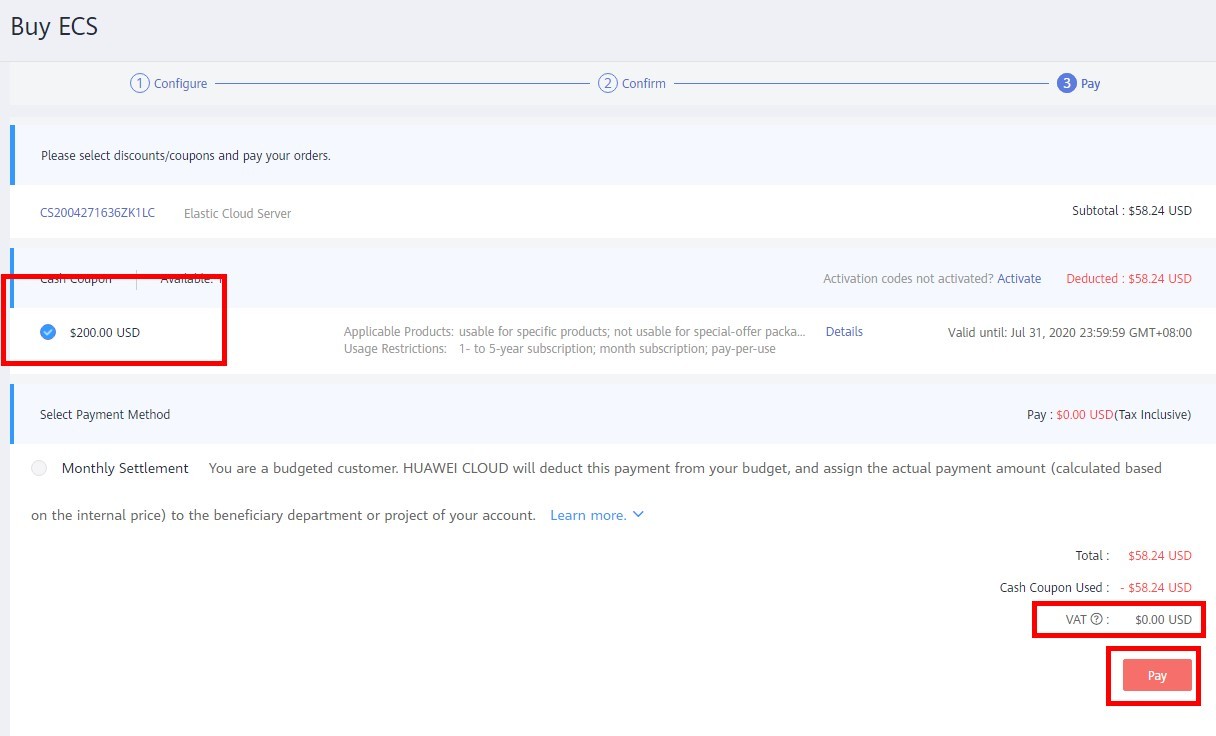Select the Monthly Settlement radio button
The height and width of the screenshot is (736, 1216).
tap(37, 467)
